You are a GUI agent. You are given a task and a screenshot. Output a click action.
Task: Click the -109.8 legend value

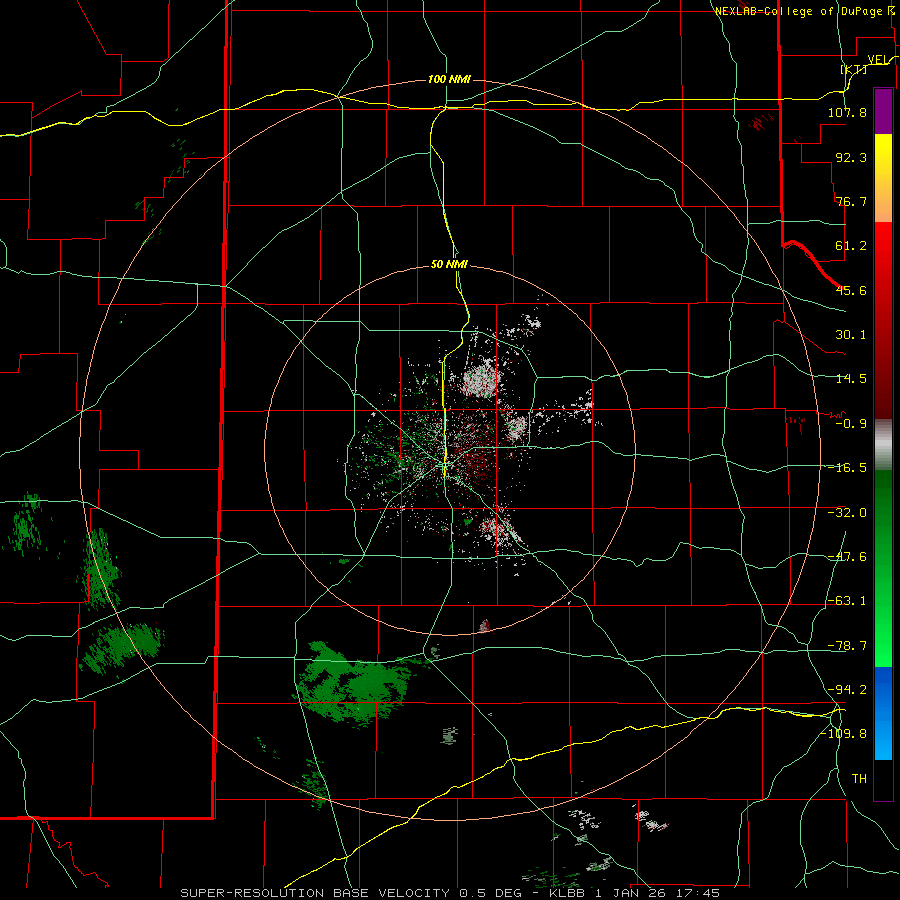[x=844, y=734]
